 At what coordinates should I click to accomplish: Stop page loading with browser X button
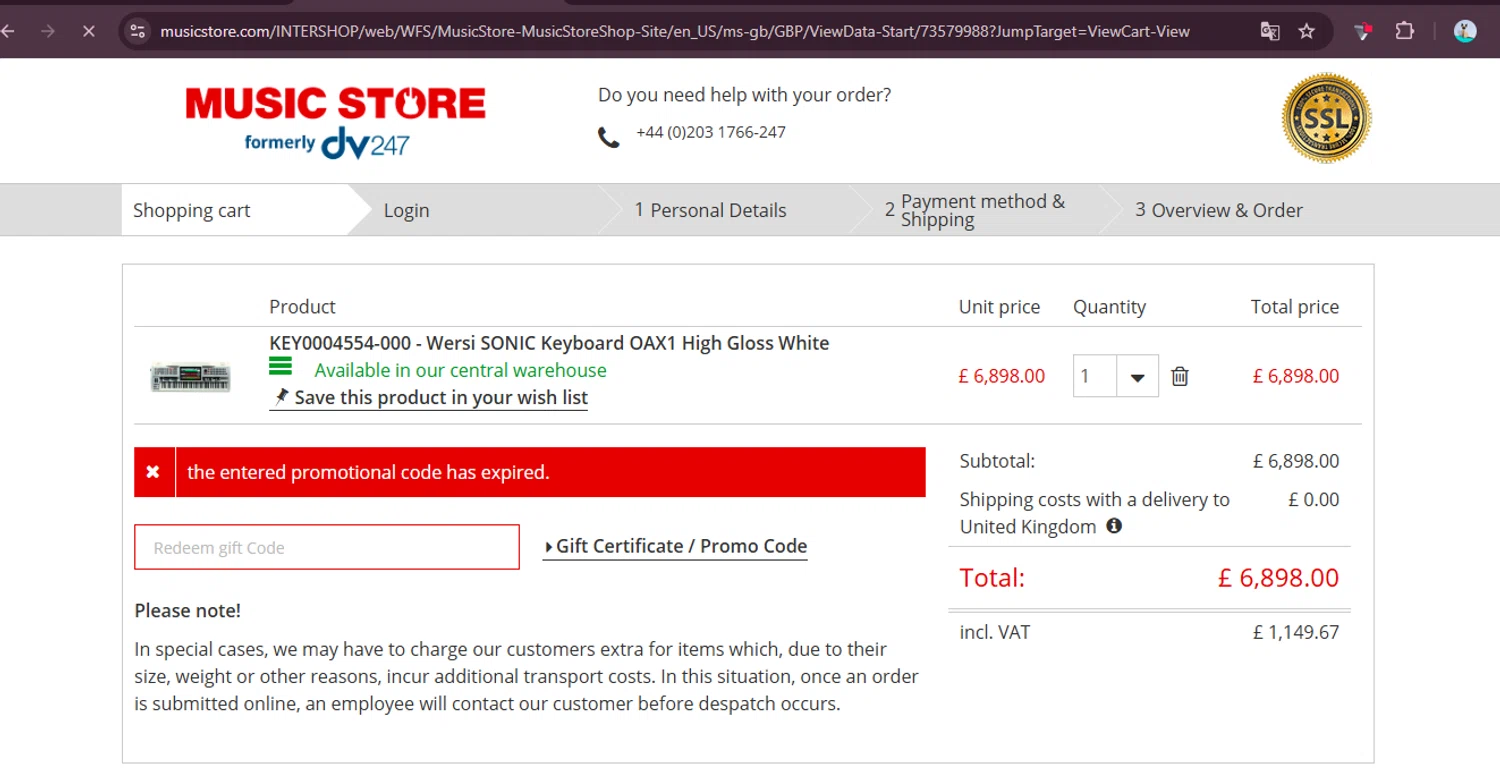(88, 31)
